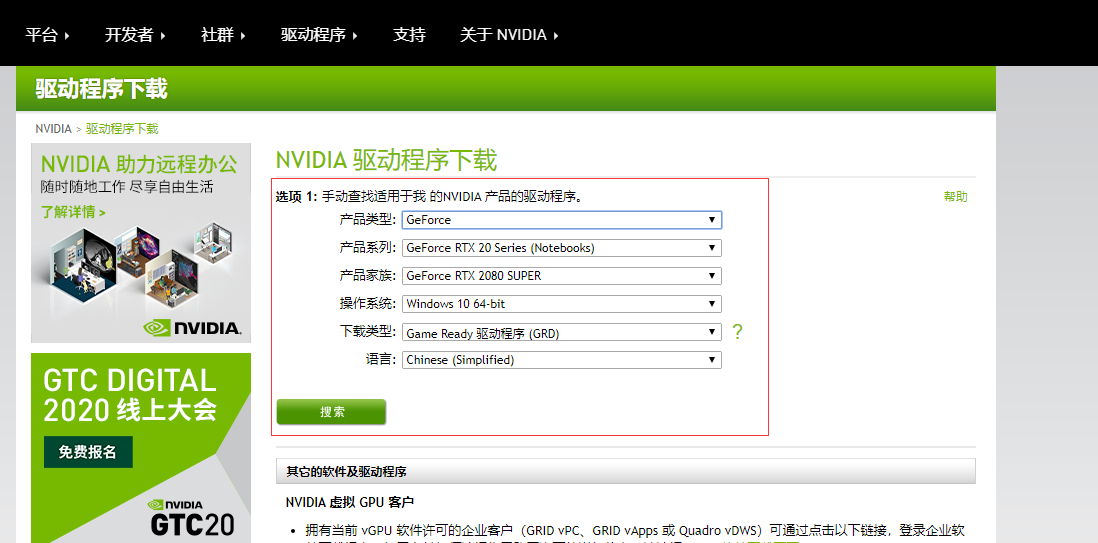Click 支持 in the top navigation

pyautogui.click(x=409, y=35)
